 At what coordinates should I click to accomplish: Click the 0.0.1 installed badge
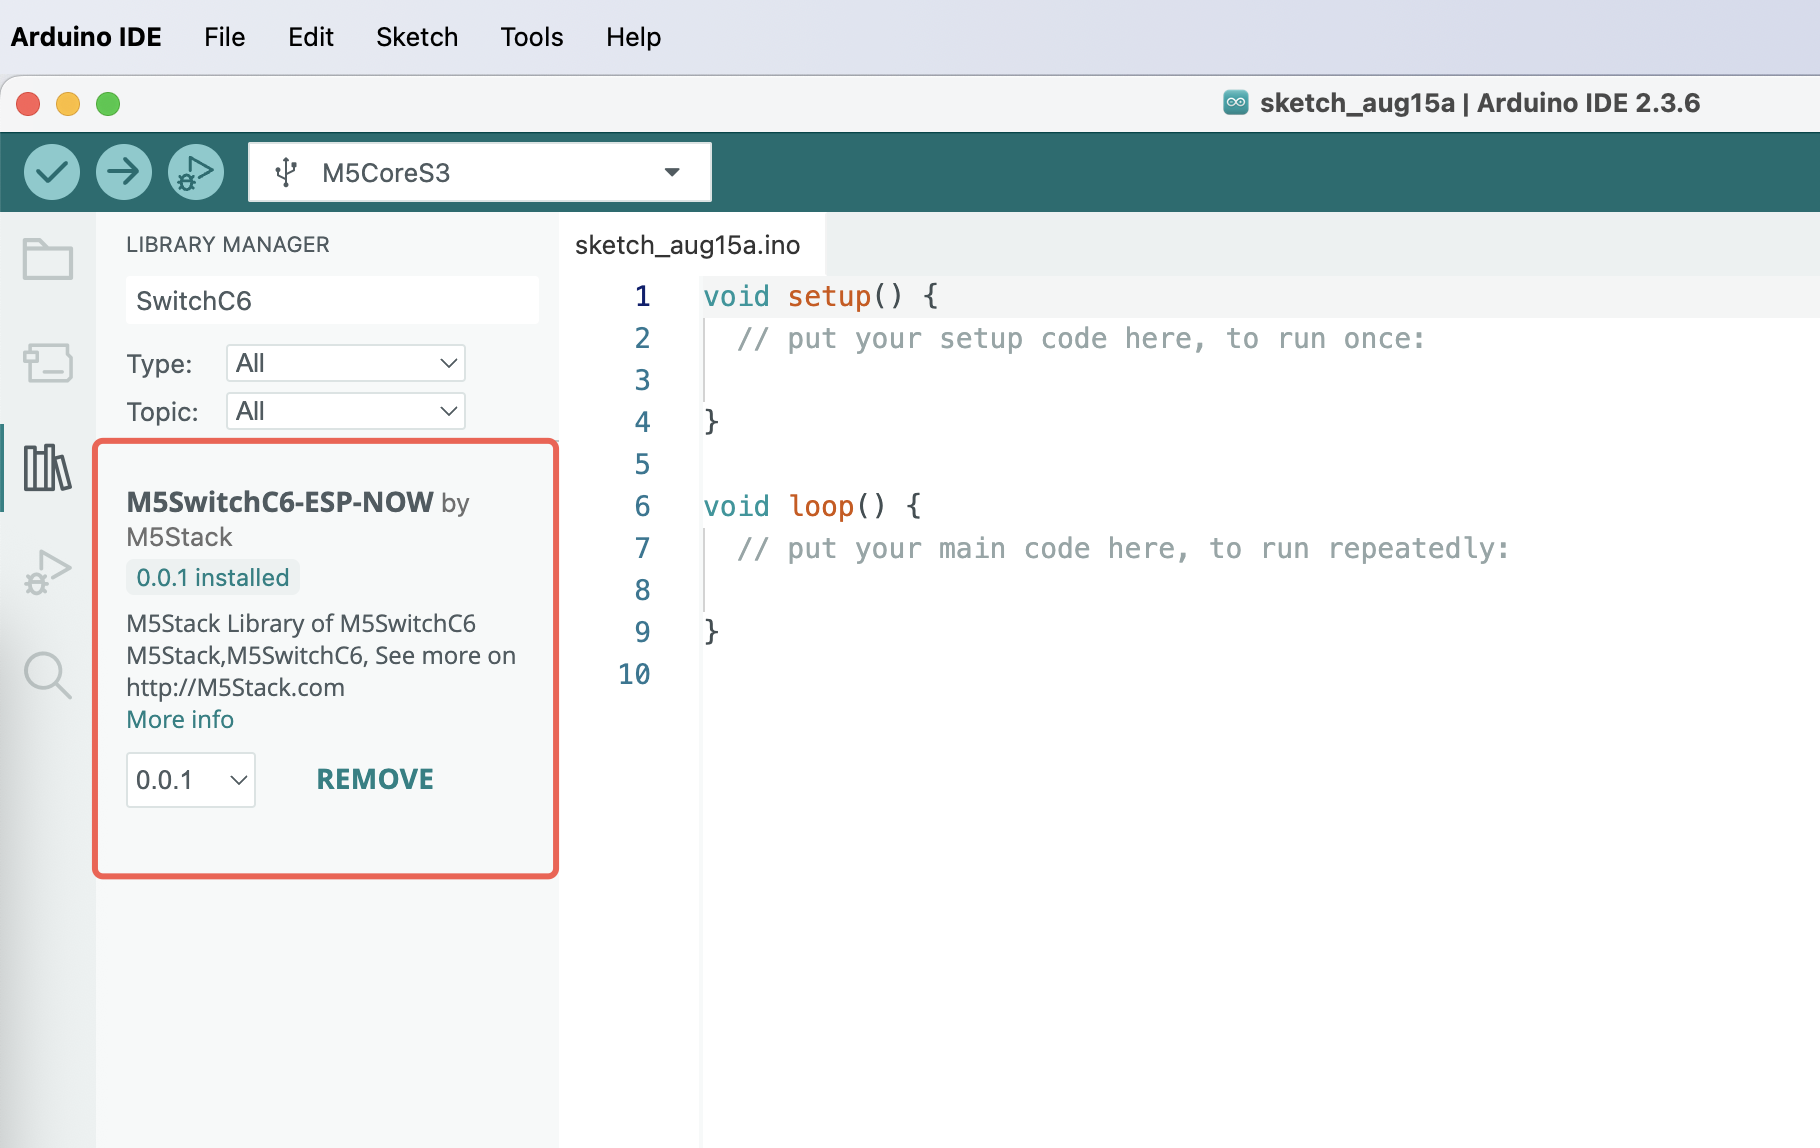[213, 577]
